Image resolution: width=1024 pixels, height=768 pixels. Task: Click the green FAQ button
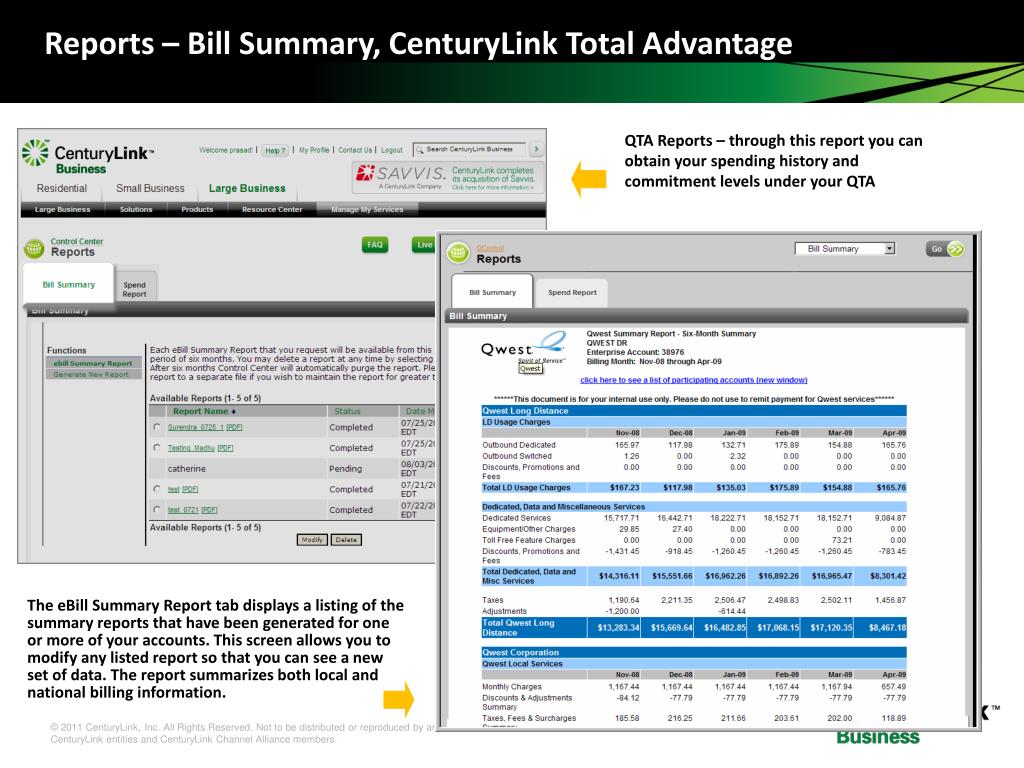pyautogui.click(x=375, y=245)
